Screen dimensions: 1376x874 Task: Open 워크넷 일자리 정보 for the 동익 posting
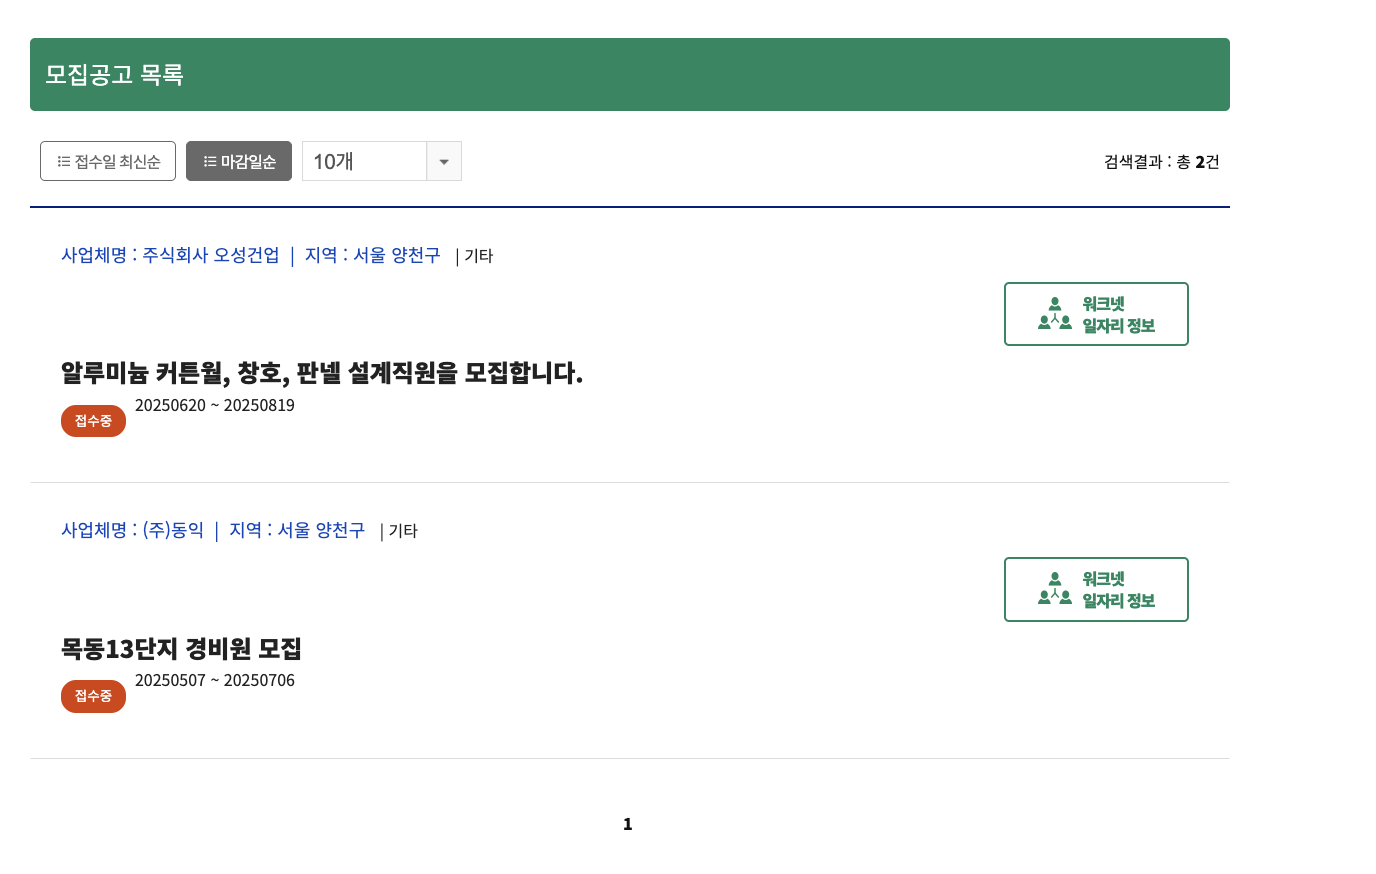click(x=1096, y=589)
